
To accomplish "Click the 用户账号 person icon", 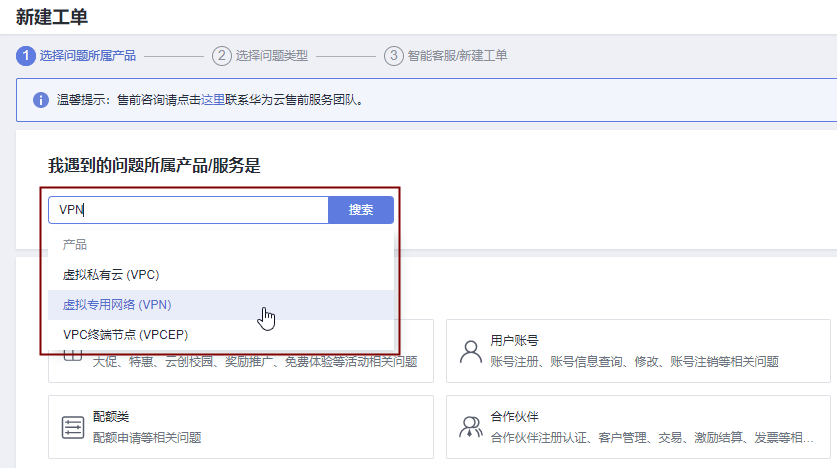I will pyautogui.click(x=470, y=352).
